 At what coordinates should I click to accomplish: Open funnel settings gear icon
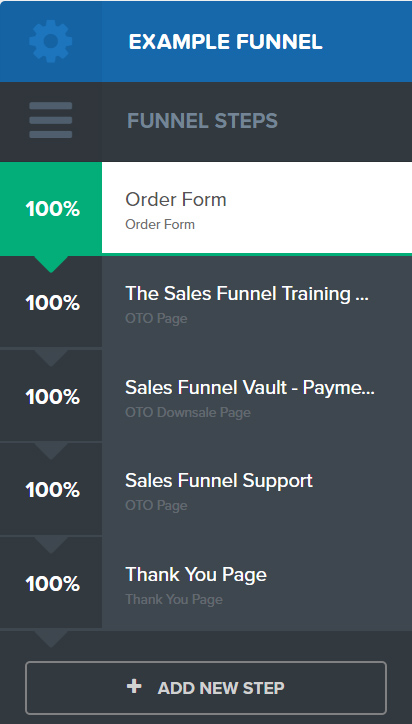[50, 41]
